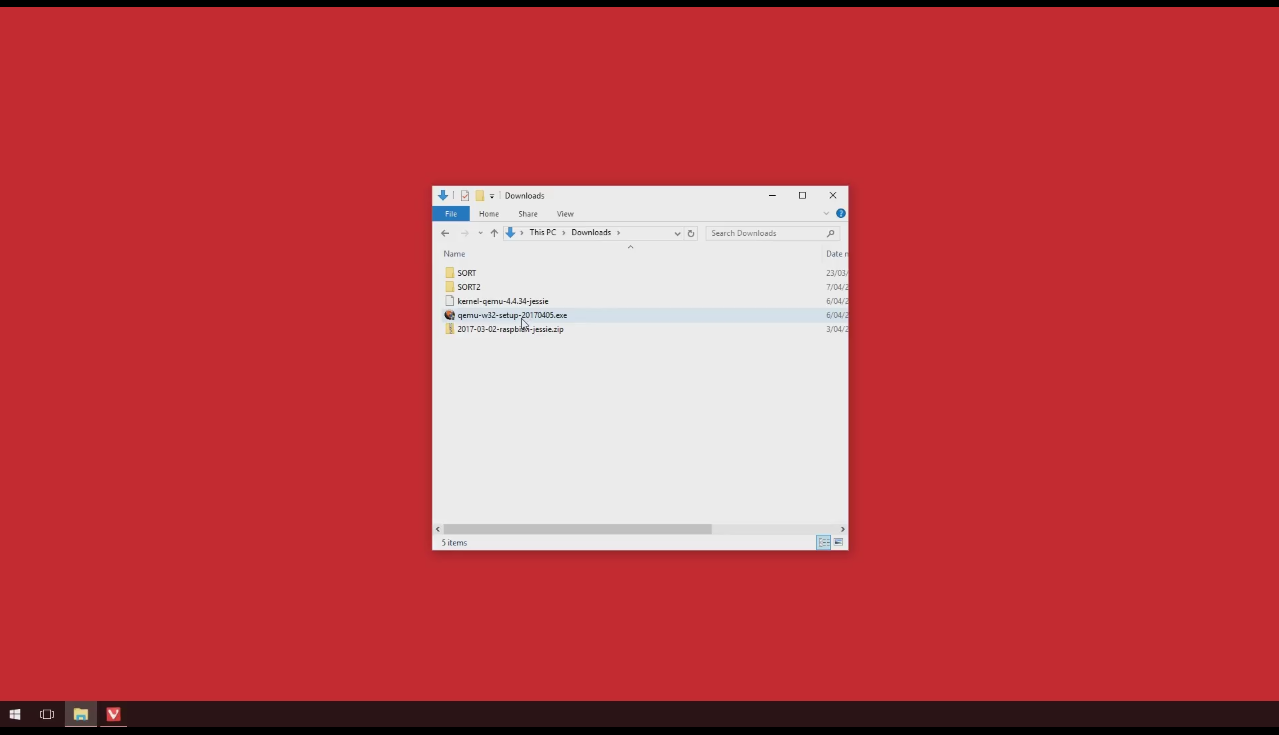Open the SORT2 folder

(469, 287)
